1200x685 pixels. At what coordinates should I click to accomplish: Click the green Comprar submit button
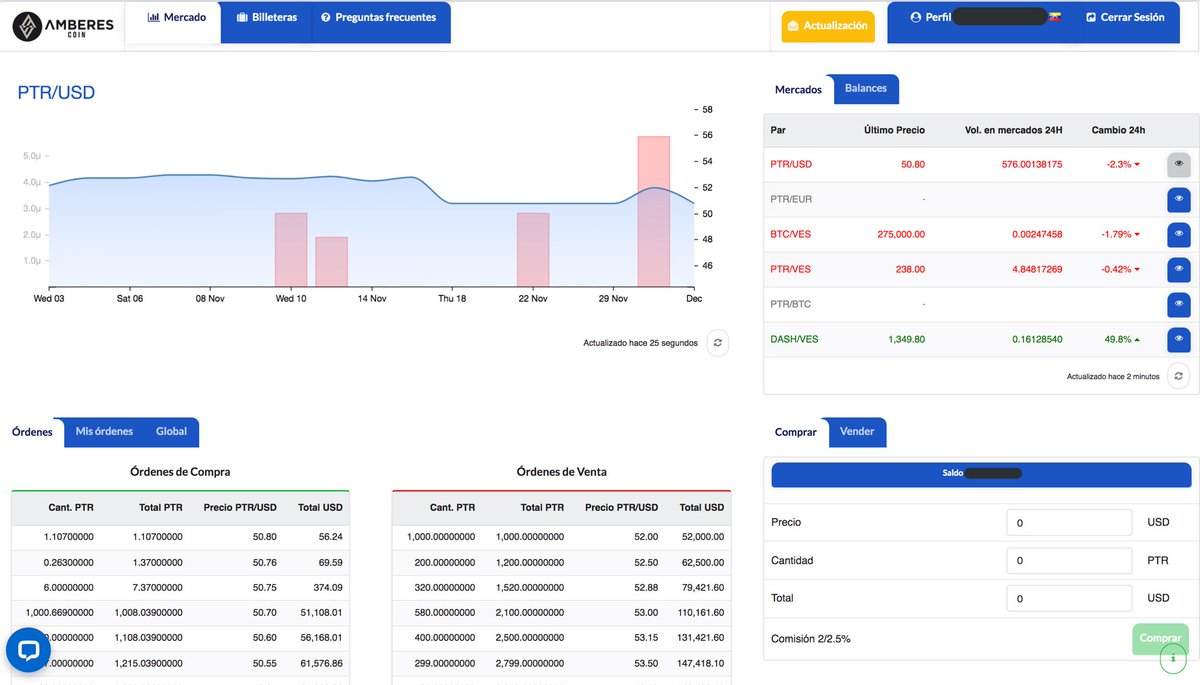click(x=1160, y=638)
